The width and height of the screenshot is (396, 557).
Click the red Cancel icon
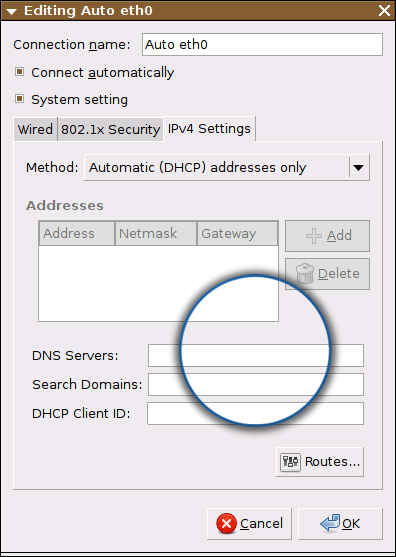click(226, 524)
